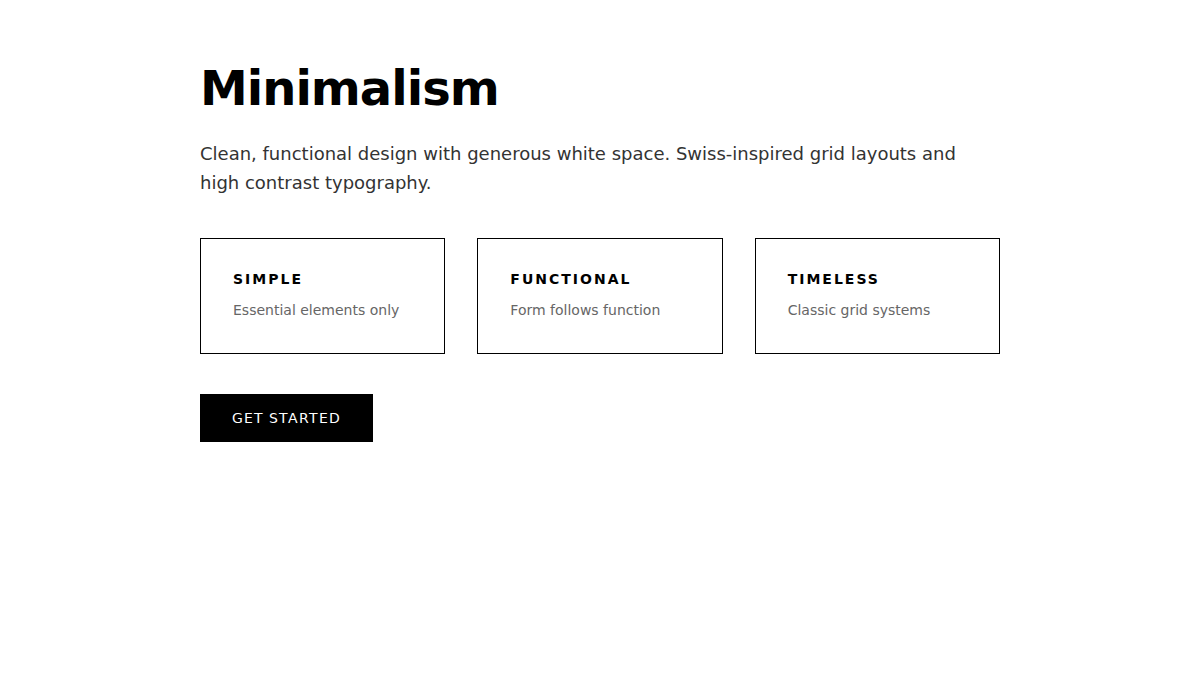Click the introductory paragraph about clean design

578,168
